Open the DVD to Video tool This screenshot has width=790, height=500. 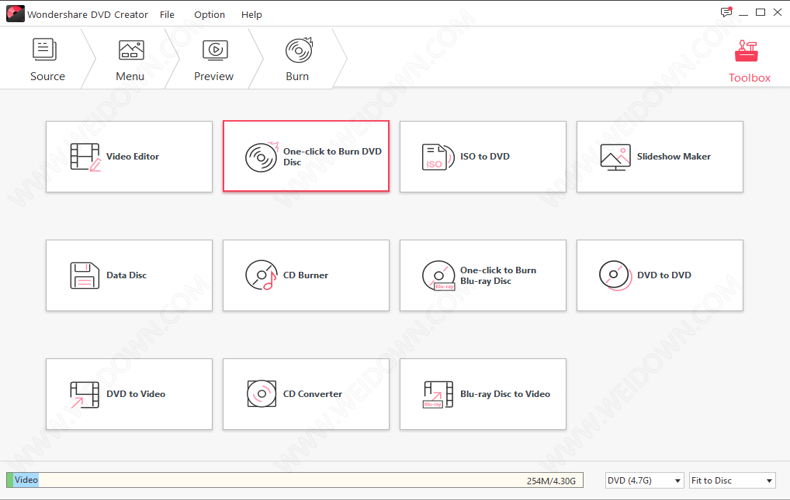[129, 394]
